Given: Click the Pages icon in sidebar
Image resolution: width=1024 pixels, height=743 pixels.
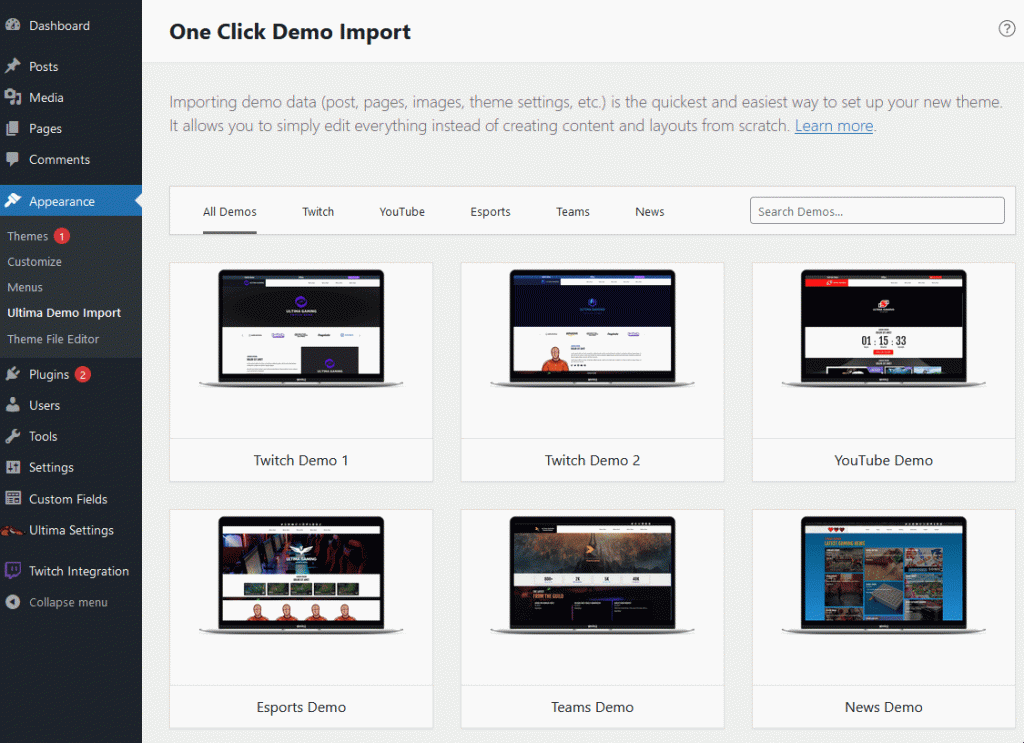Looking at the screenshot, I should pyautogui.click(x=12, y=128).
